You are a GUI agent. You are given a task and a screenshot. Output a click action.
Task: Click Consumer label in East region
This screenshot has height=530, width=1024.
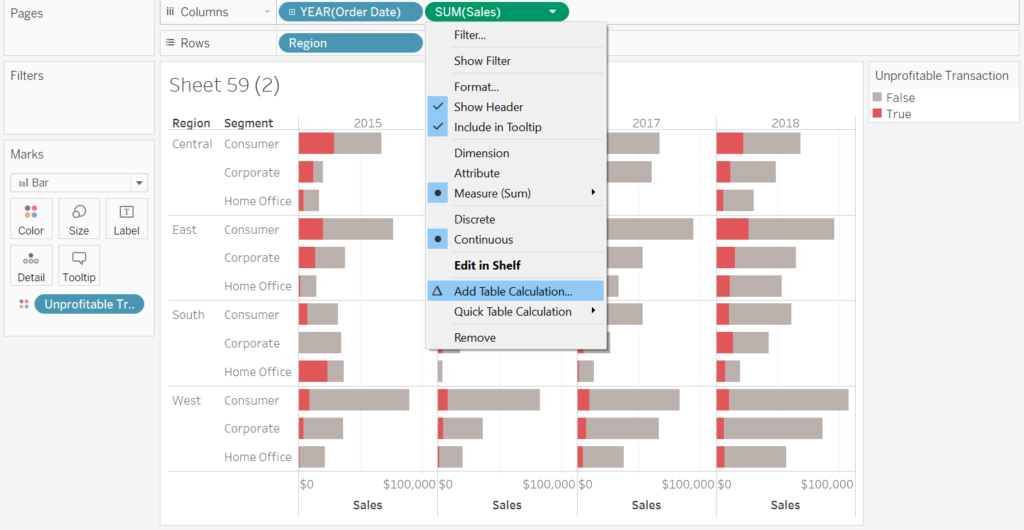pos(251,230)
